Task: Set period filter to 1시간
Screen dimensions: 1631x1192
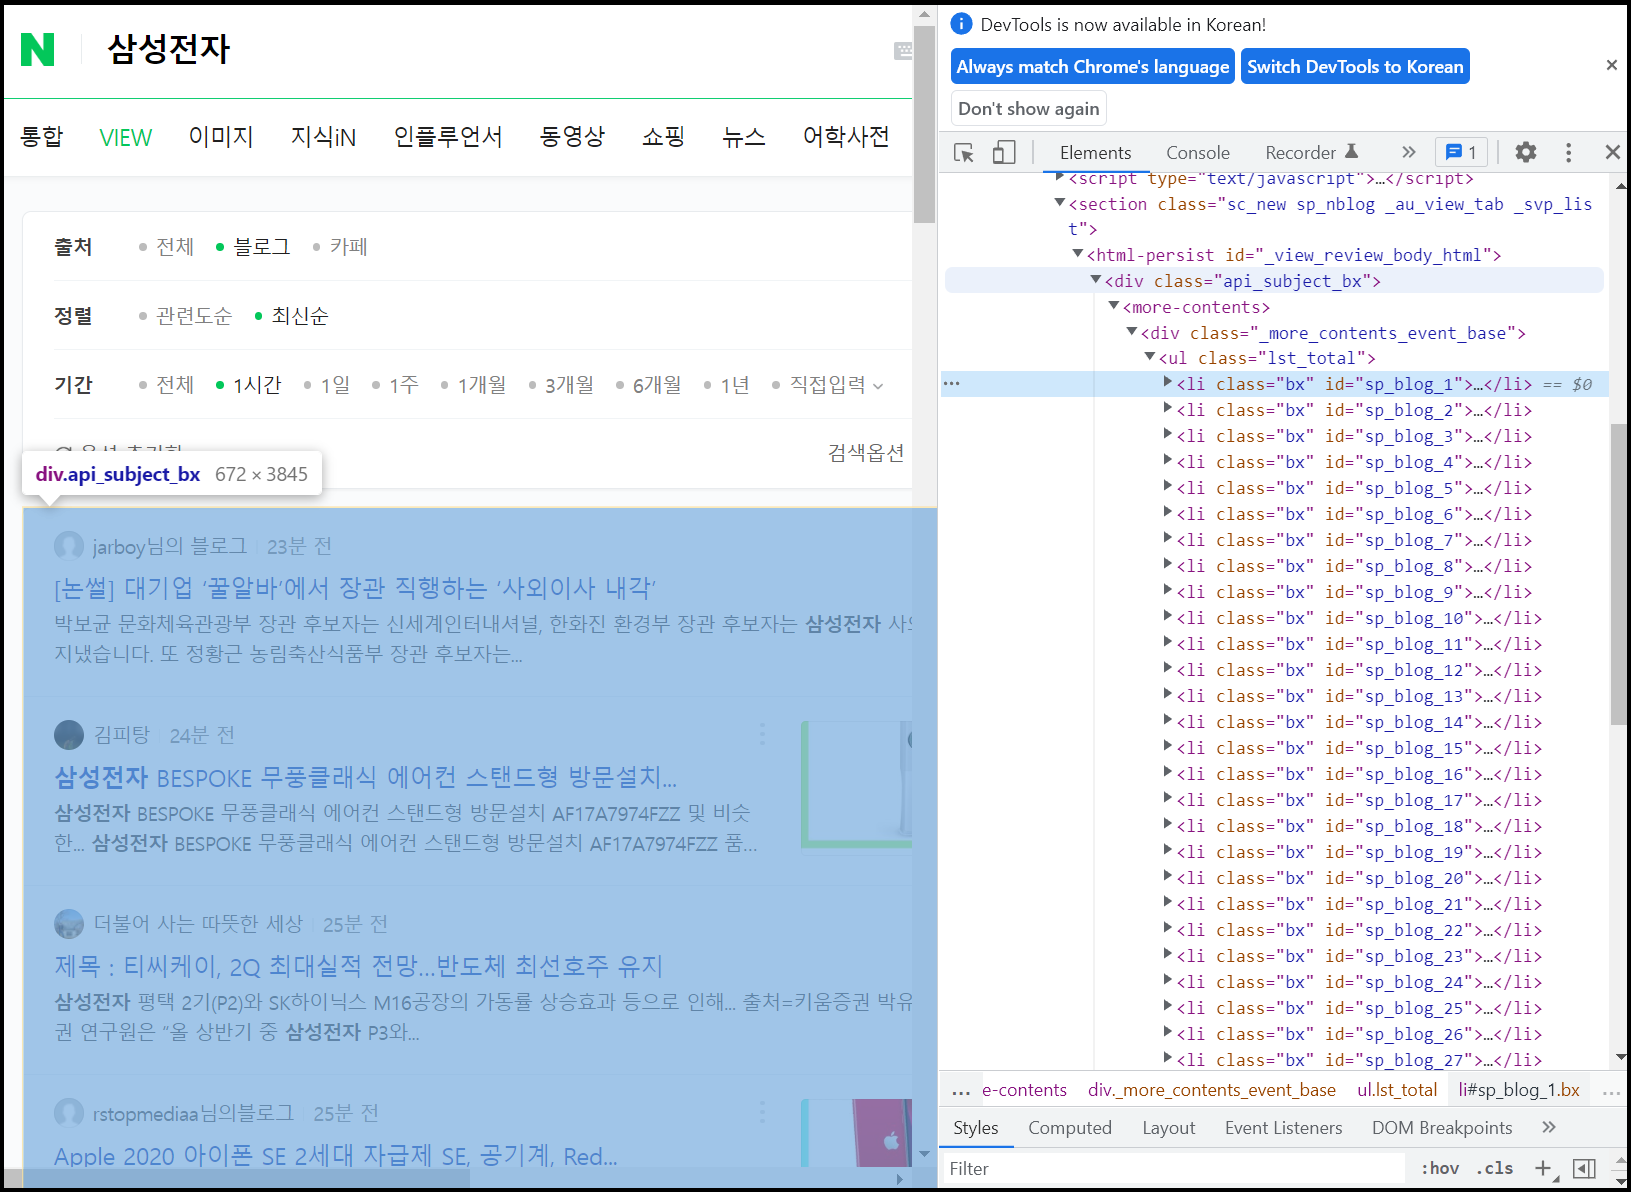Action: click(248, 384)
